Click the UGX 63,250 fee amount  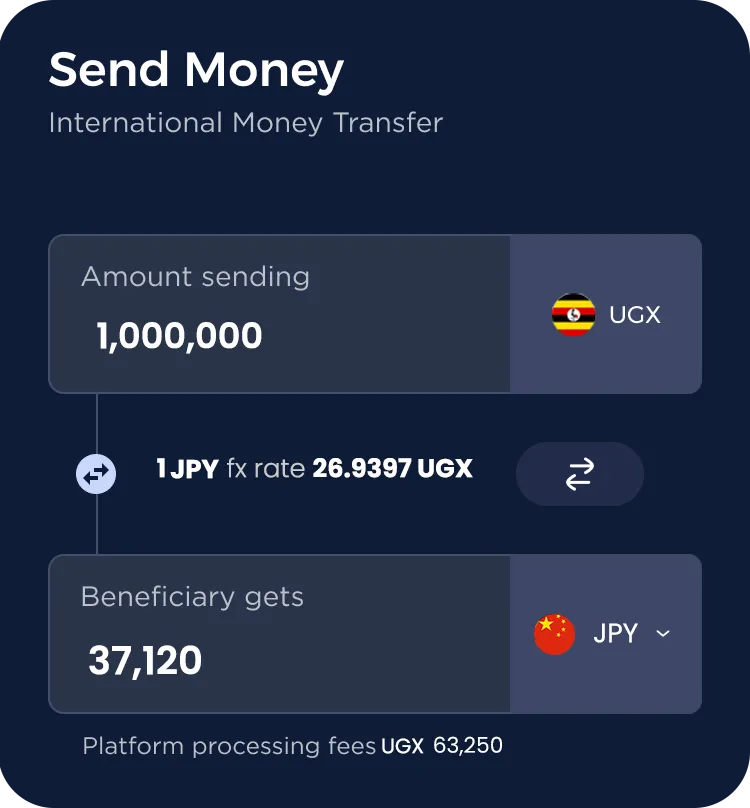point(442,746)
